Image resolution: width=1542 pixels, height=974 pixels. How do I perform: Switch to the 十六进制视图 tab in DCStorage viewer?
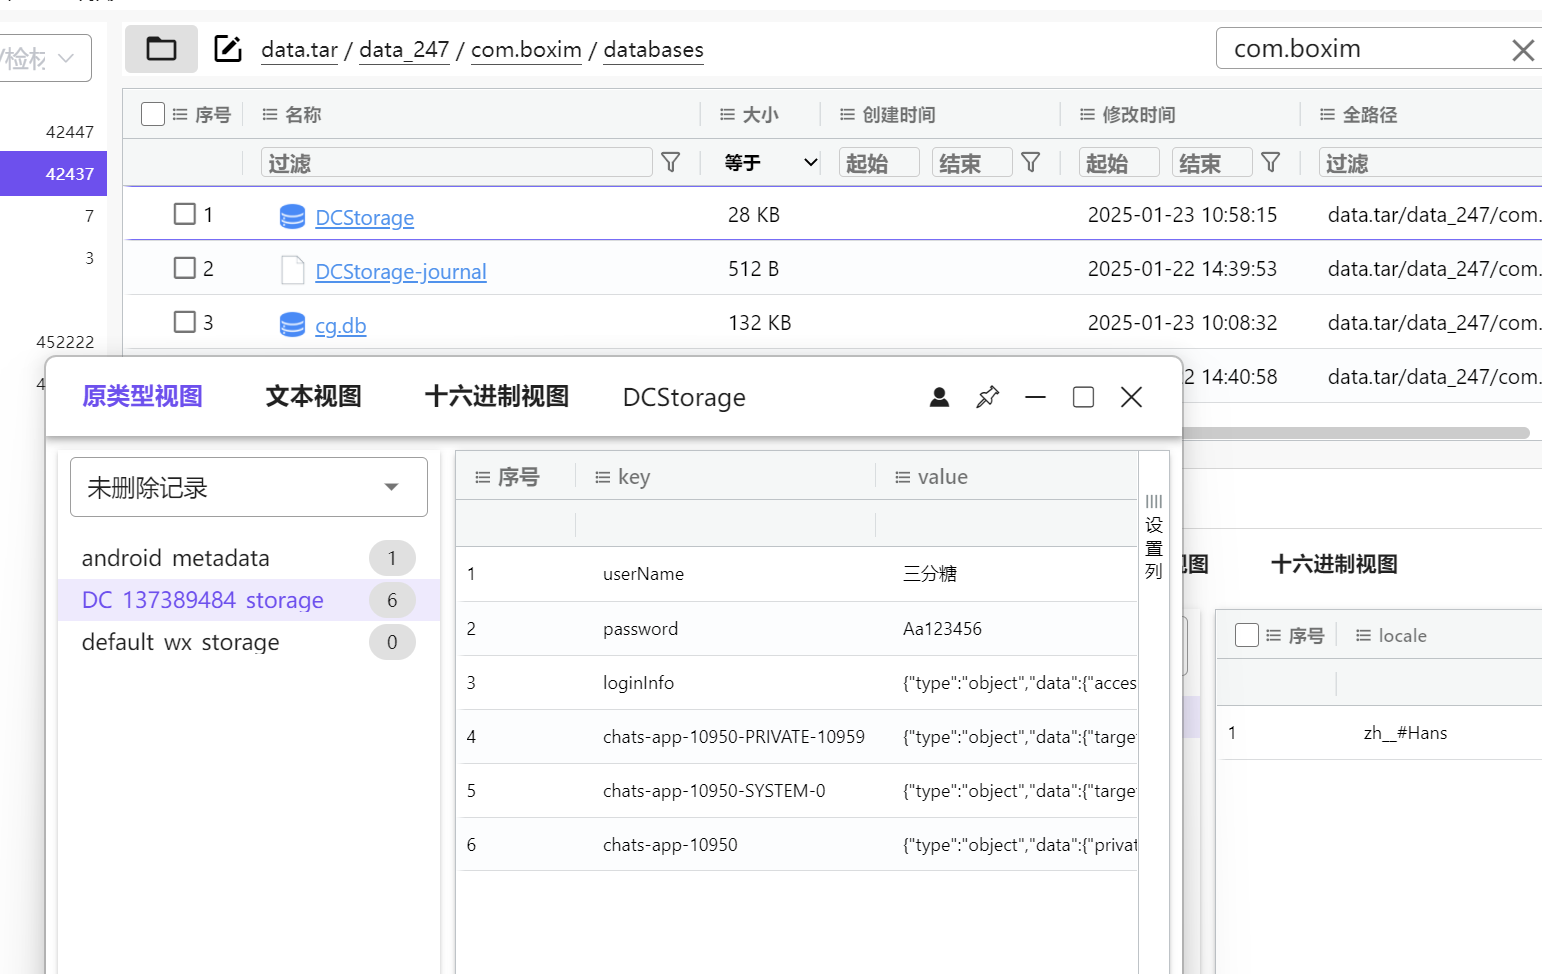496,397
